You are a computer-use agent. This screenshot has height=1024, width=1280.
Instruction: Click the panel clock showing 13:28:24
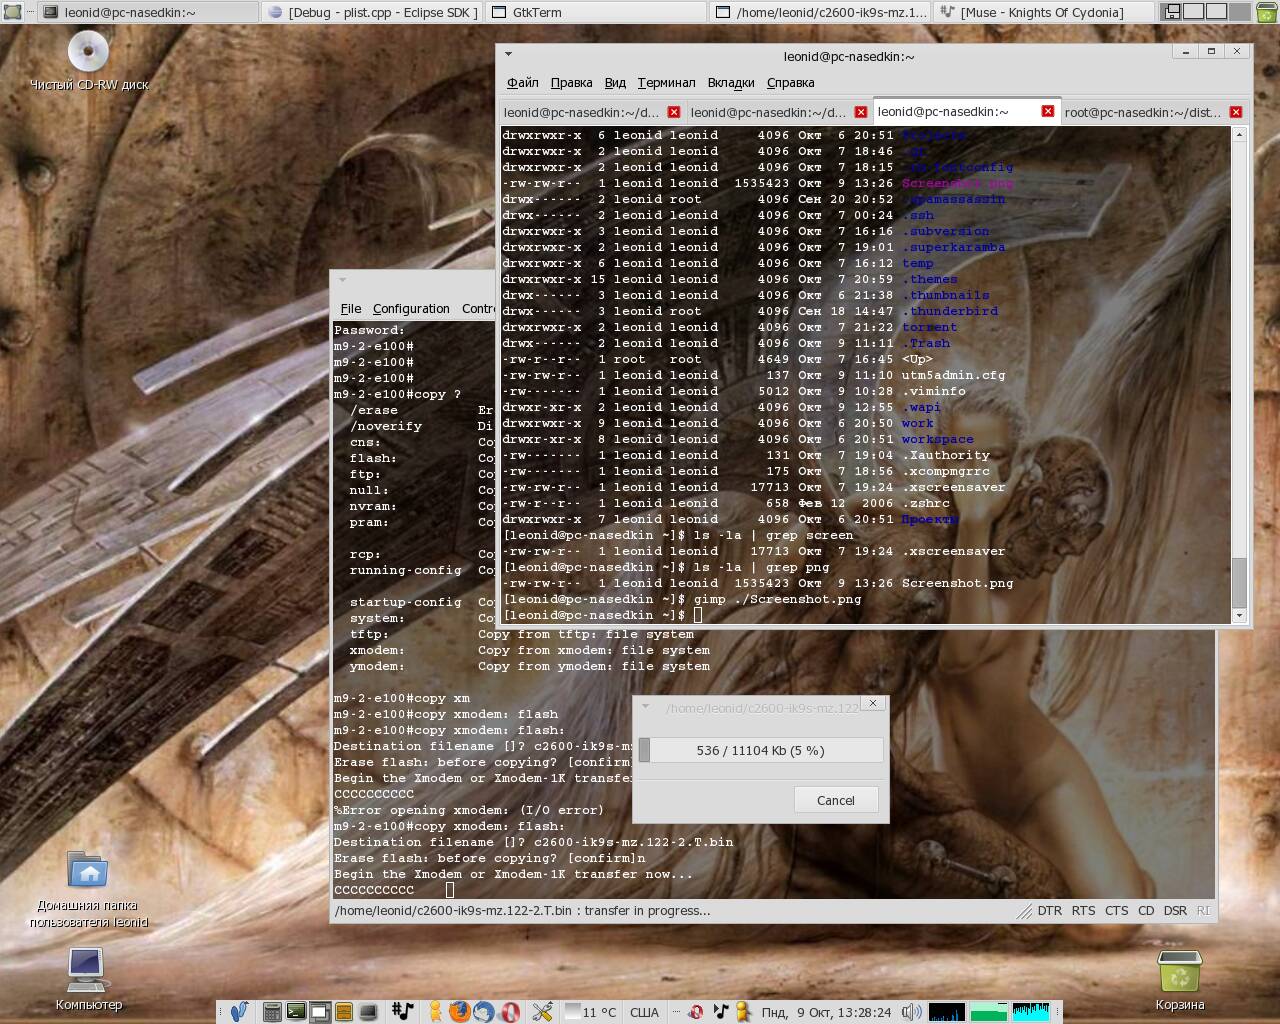[826, 1012]
